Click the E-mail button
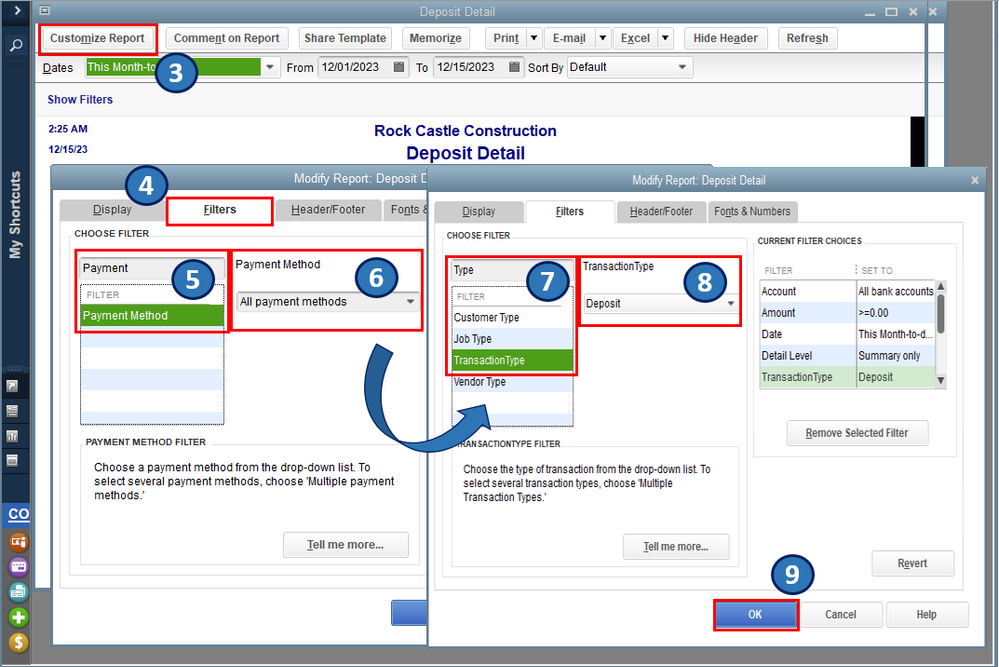 click(x=569, y=38)
